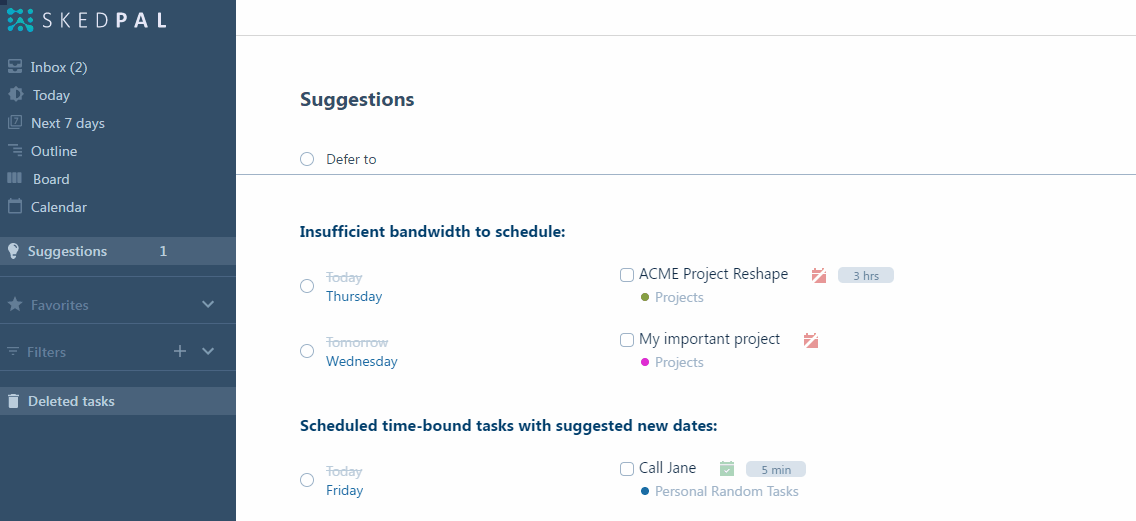The image size is (1136, 521).
Task: Click the Suggestions lightbulb icon
Action: pyautogui.click(x=13, y=251)
